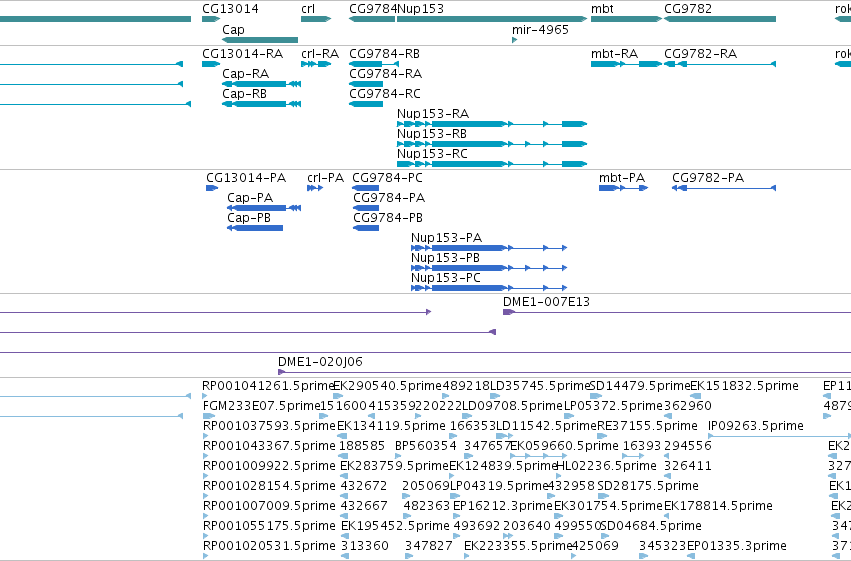851x561 pixels.
Task: Click the CG9784-PC protein label
Action: point(387,178)
